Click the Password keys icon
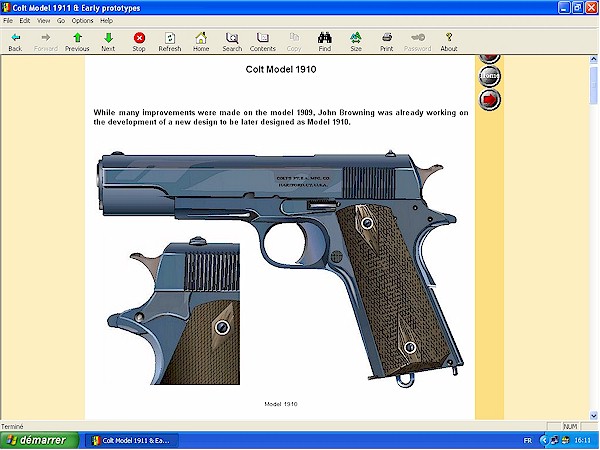This screenshot has height=450, width=600. coord(417,38)
